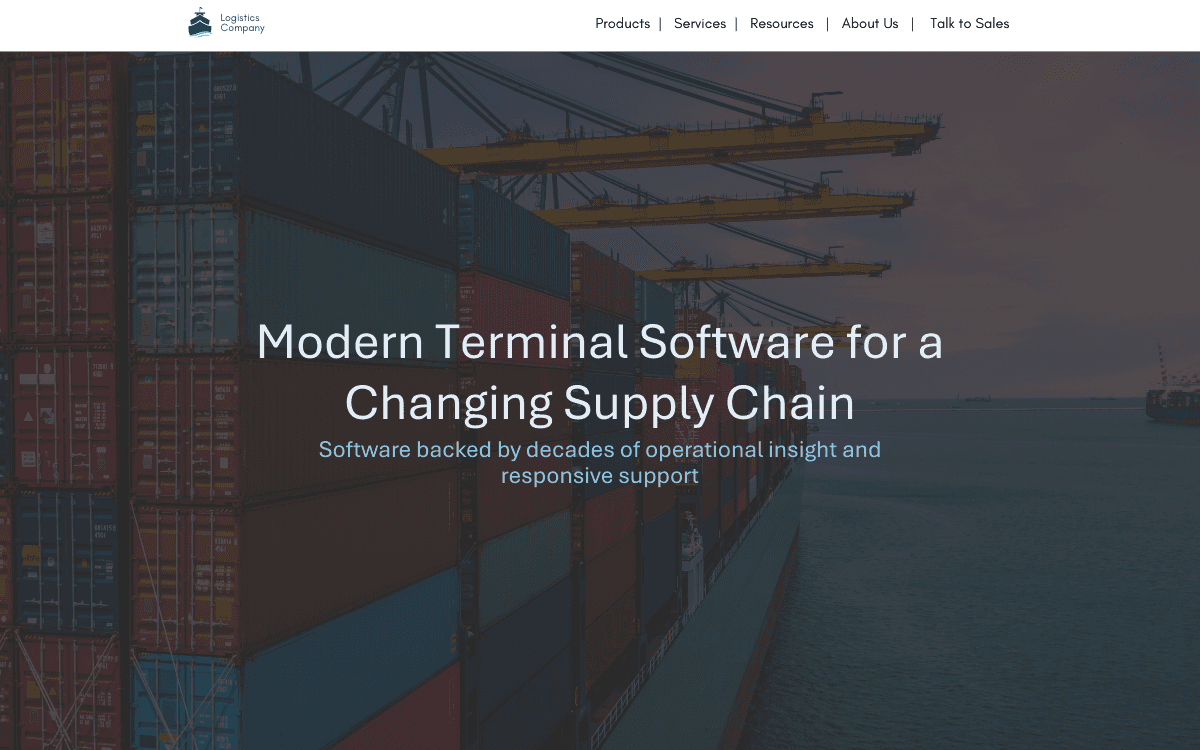Viewport: 1200px width, 750px height.
Task: Open the Products menu
Action: coord(622,24)
